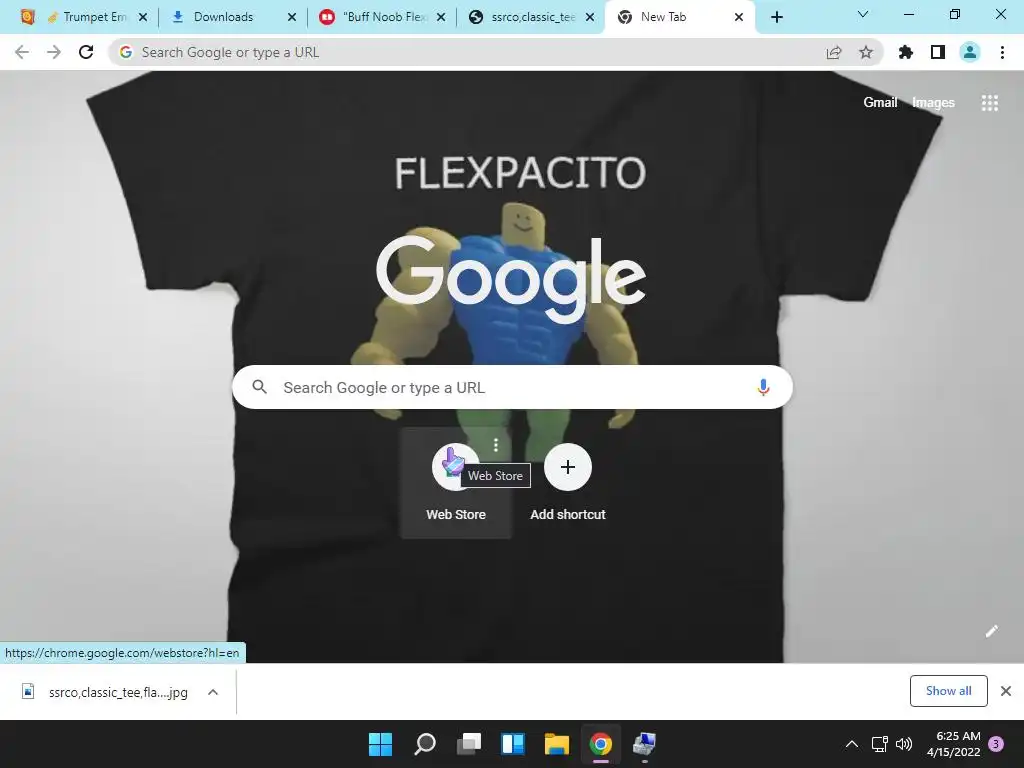Open the notification count badge
Image resolution: width=1024 pixels, height=768 pixels.
coord(996,744)
